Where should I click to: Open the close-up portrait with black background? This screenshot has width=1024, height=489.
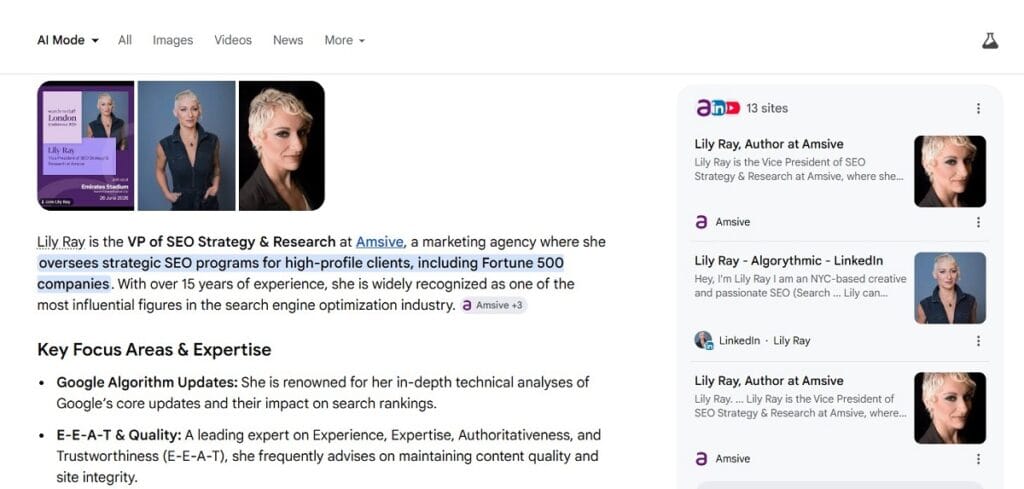click(281, 146)
